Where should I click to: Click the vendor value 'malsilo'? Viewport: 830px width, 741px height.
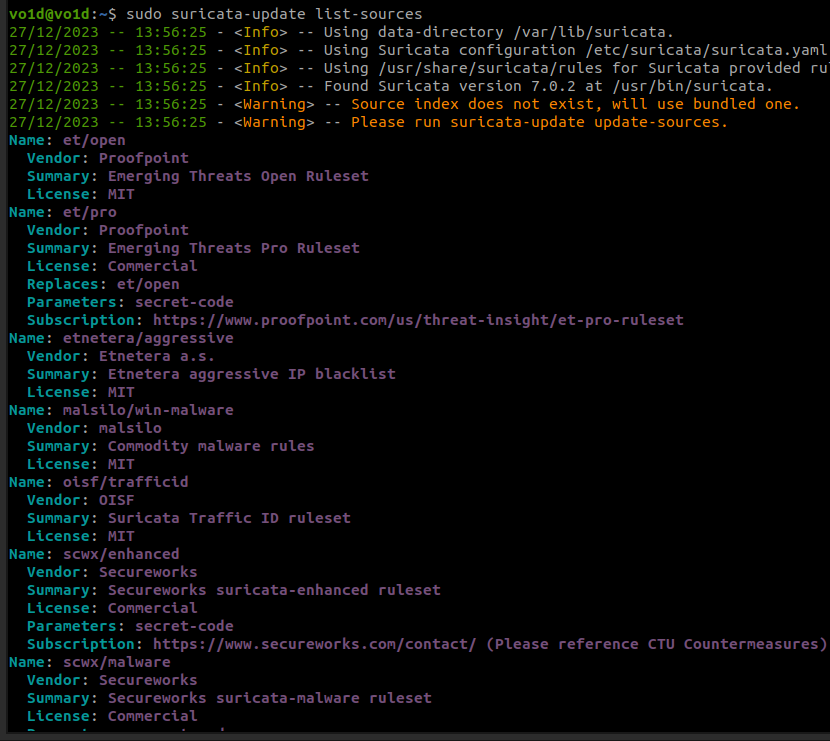pyautogui.click(x=130, y=428)
